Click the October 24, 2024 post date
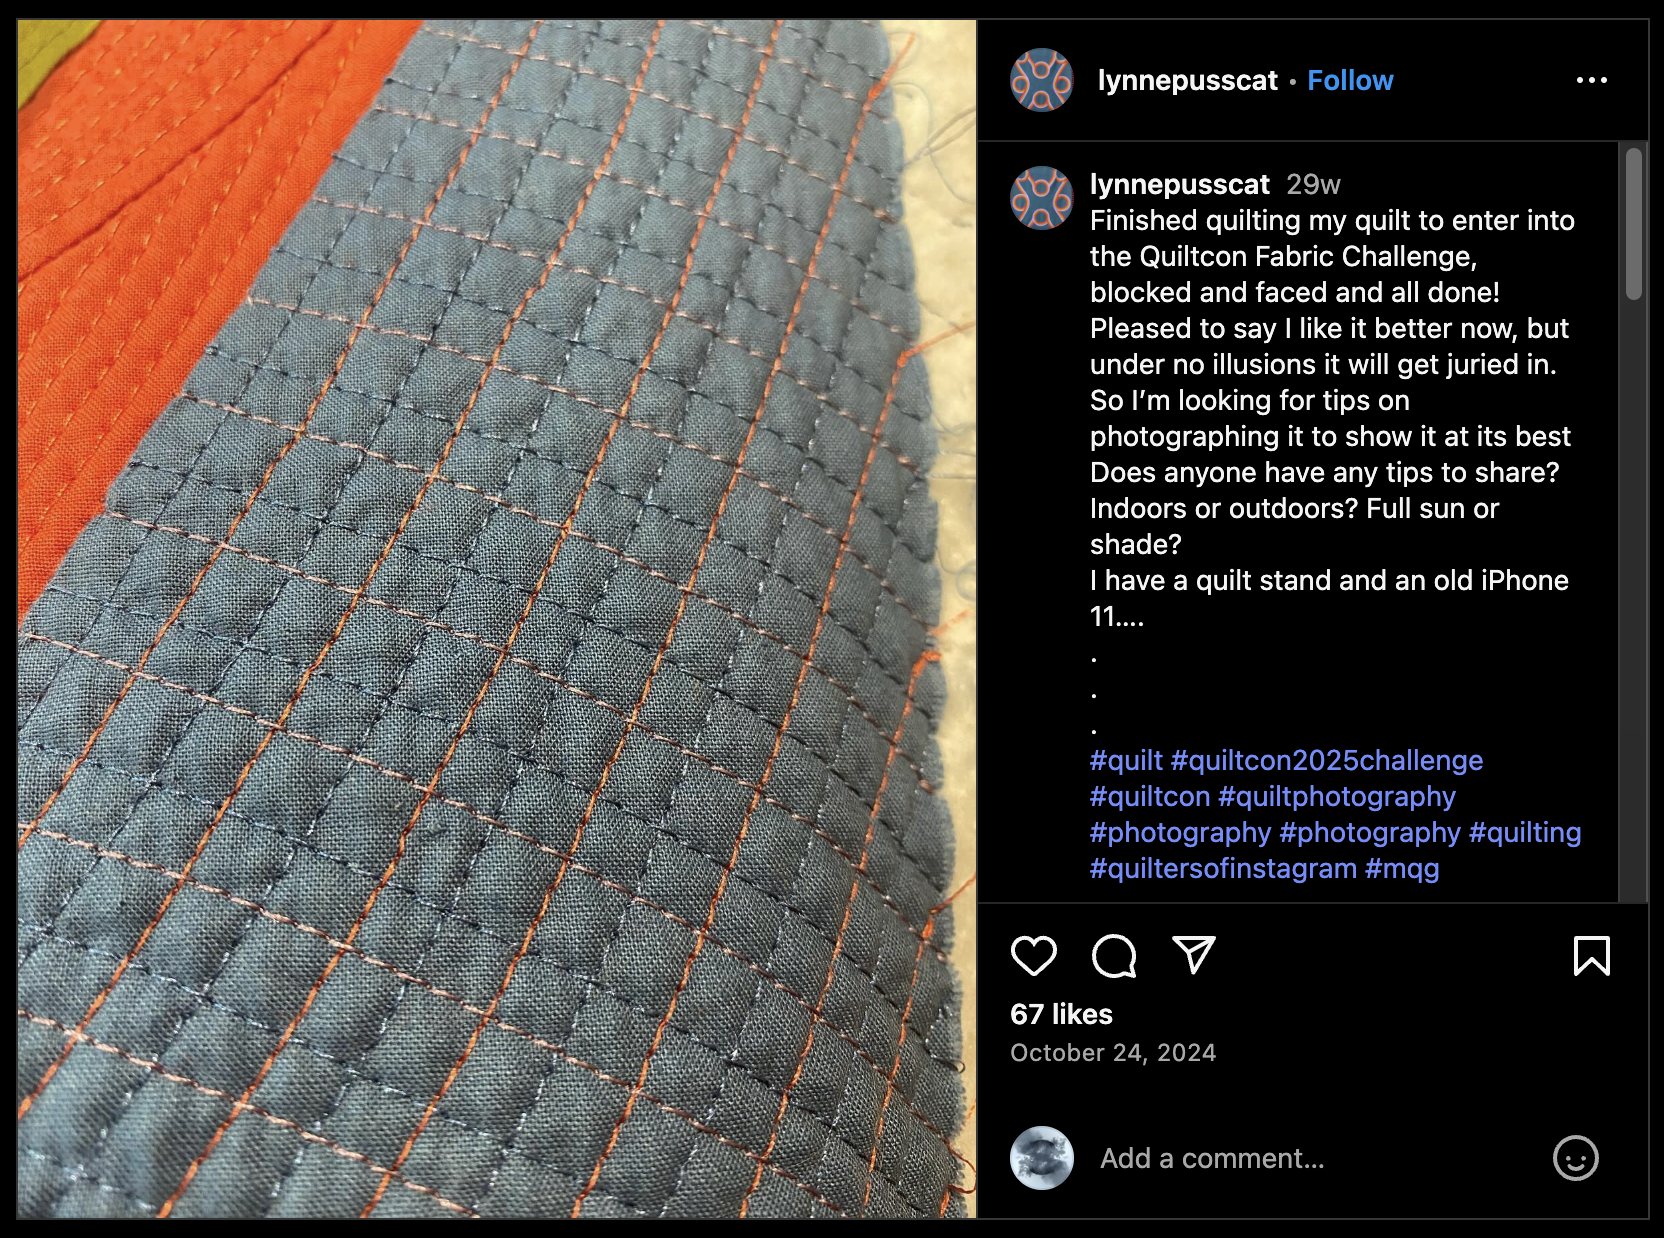The image size is (1664, 1238). [1113, 1053]
